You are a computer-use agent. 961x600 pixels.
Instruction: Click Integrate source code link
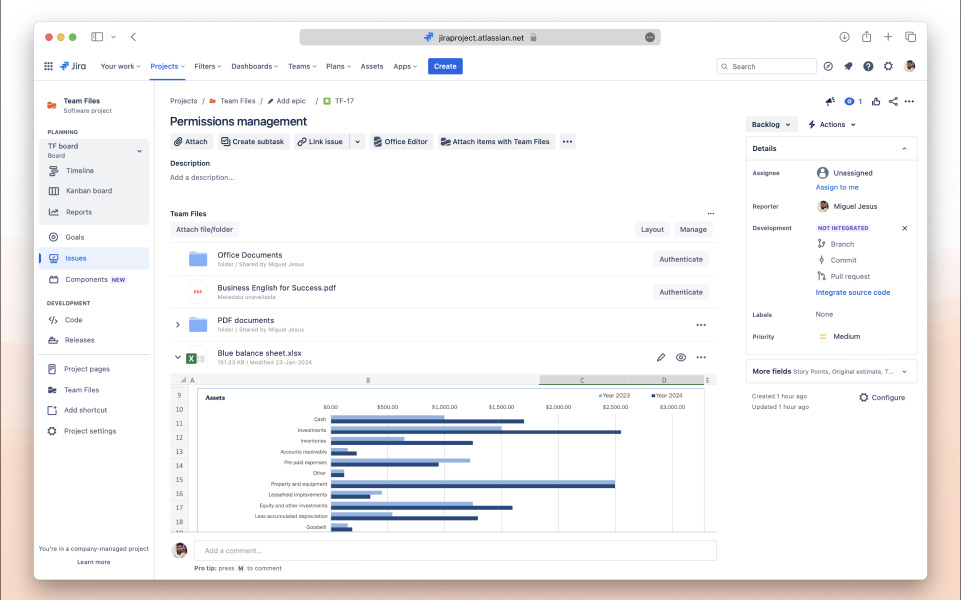(x=853, y=293)
